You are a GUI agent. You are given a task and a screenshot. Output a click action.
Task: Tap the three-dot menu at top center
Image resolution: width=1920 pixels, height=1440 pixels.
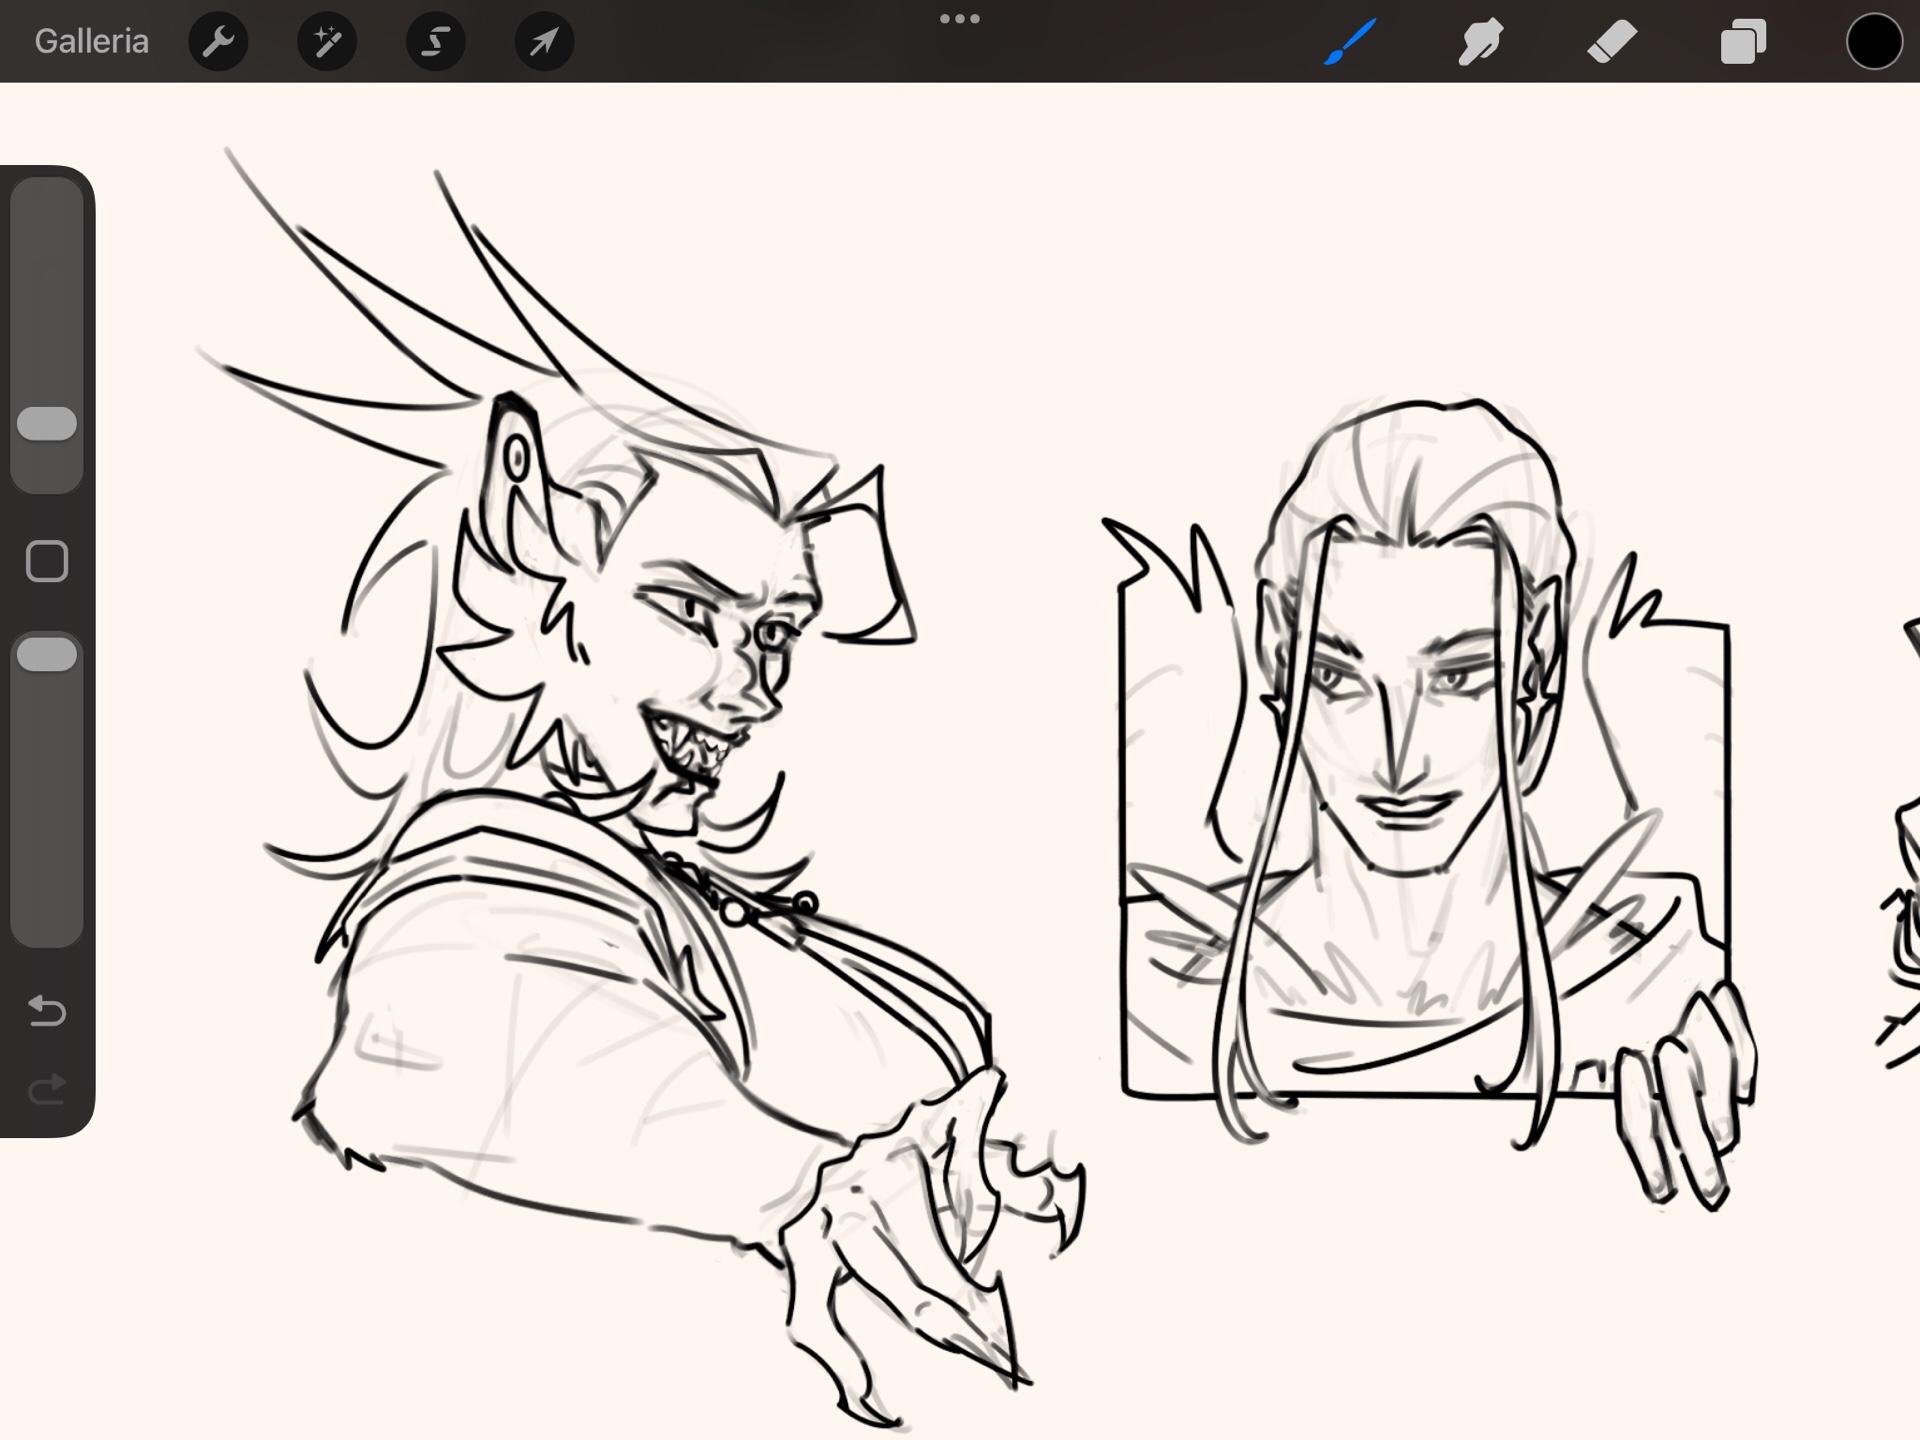[960, 19]
